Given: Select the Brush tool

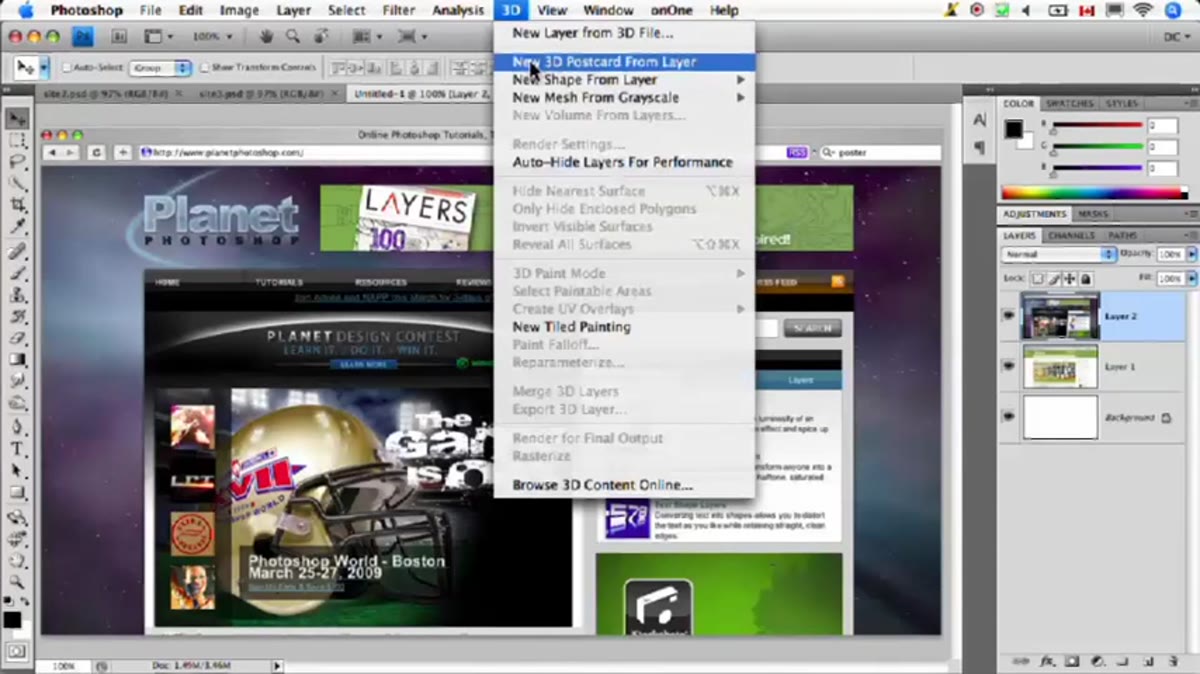Looking at the screenshot, I should (17, 273).
